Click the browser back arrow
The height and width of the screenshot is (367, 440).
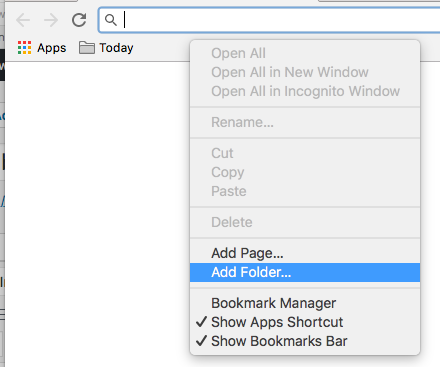coord(23,20)
